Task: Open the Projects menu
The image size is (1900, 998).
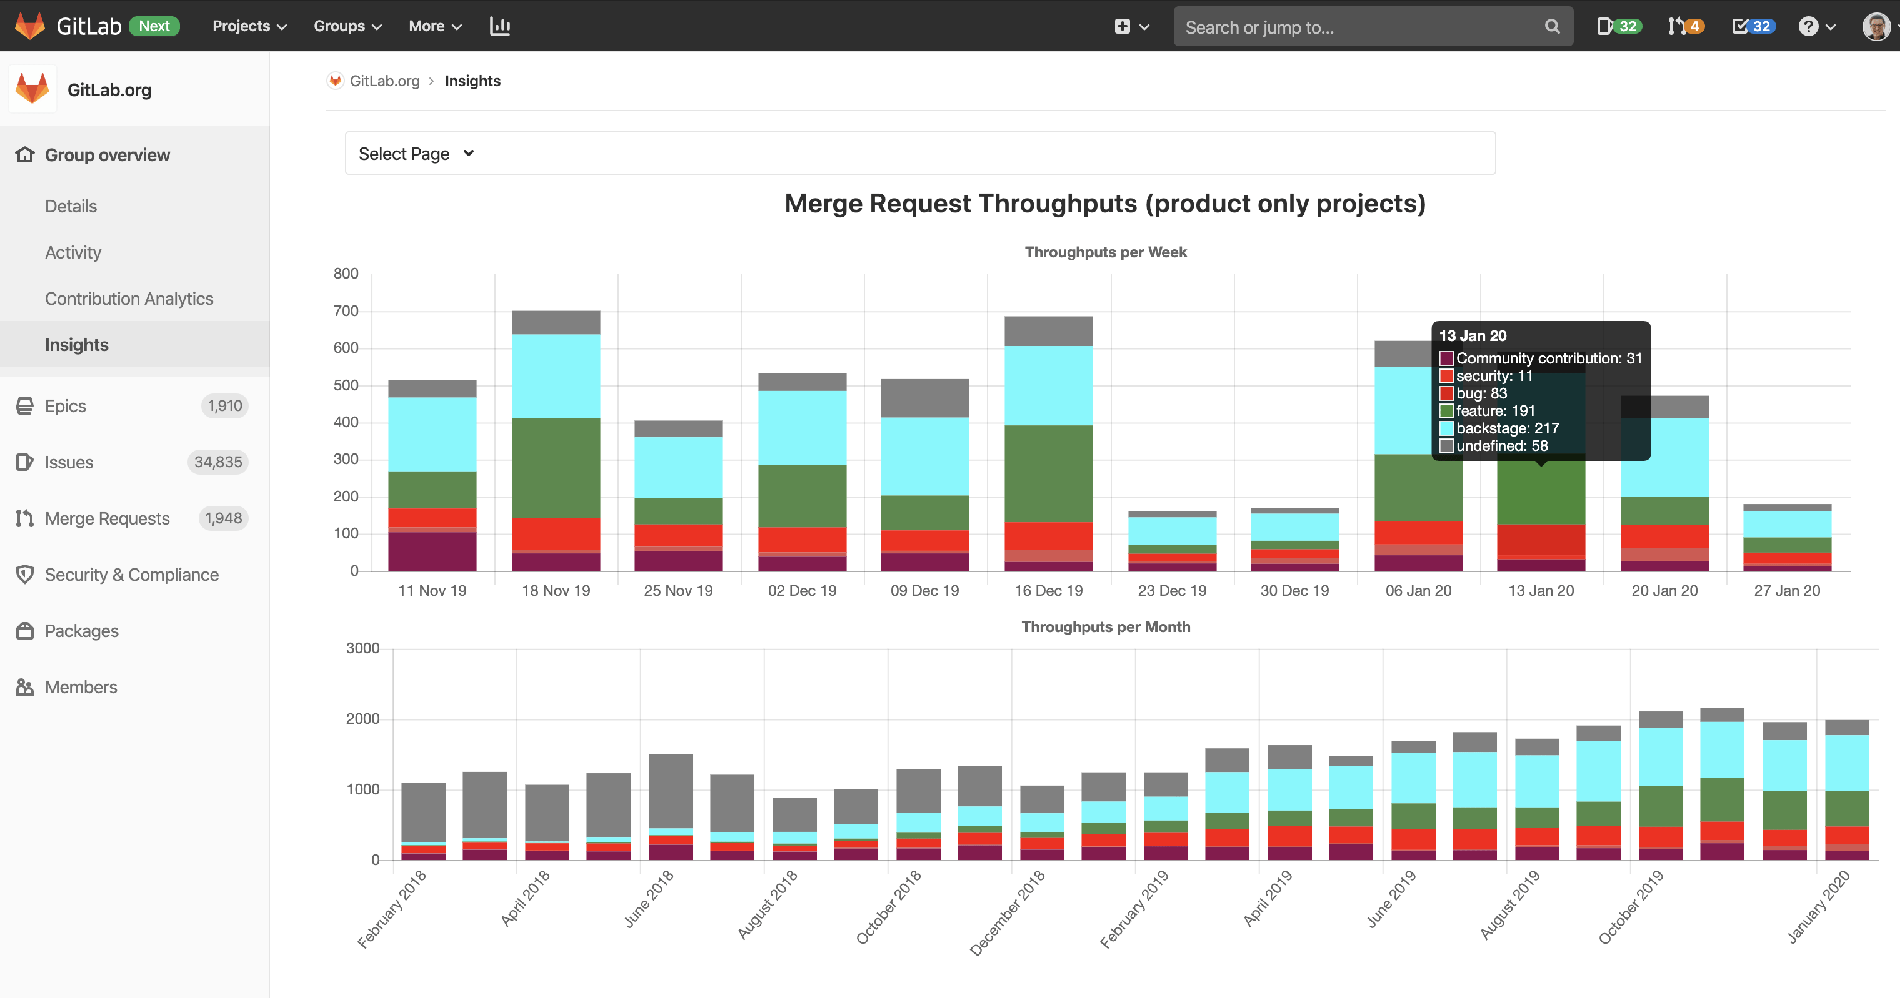Action: pyautogui.click(x=248, y=26)
